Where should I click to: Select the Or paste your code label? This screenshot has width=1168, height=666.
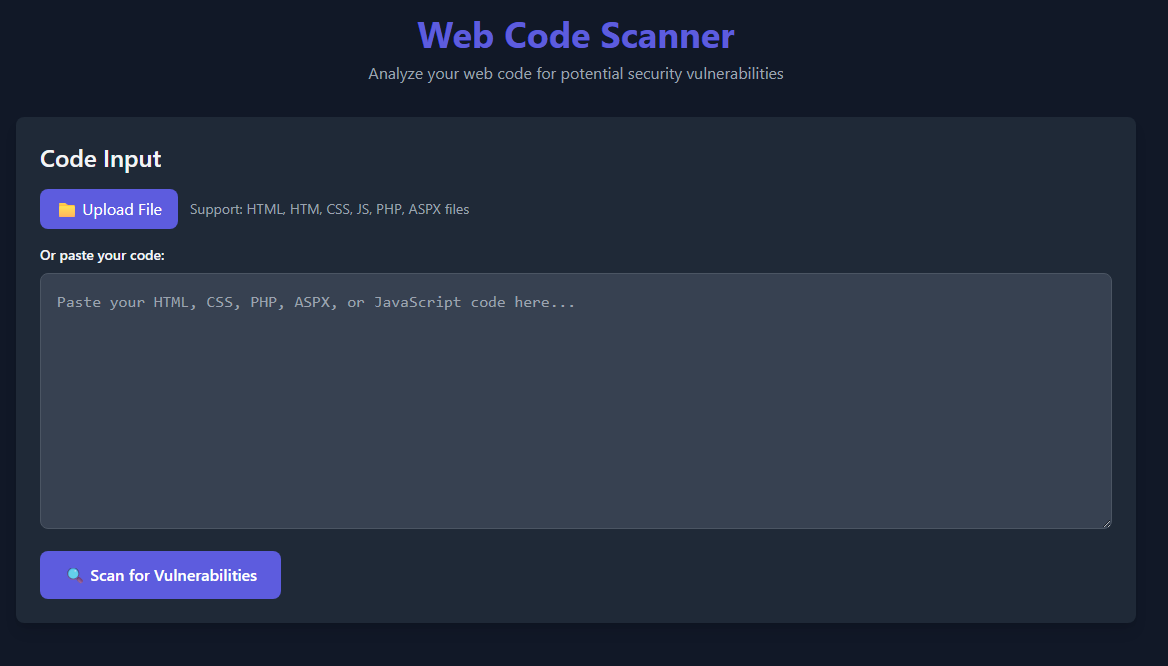click(x=103, y=255)
